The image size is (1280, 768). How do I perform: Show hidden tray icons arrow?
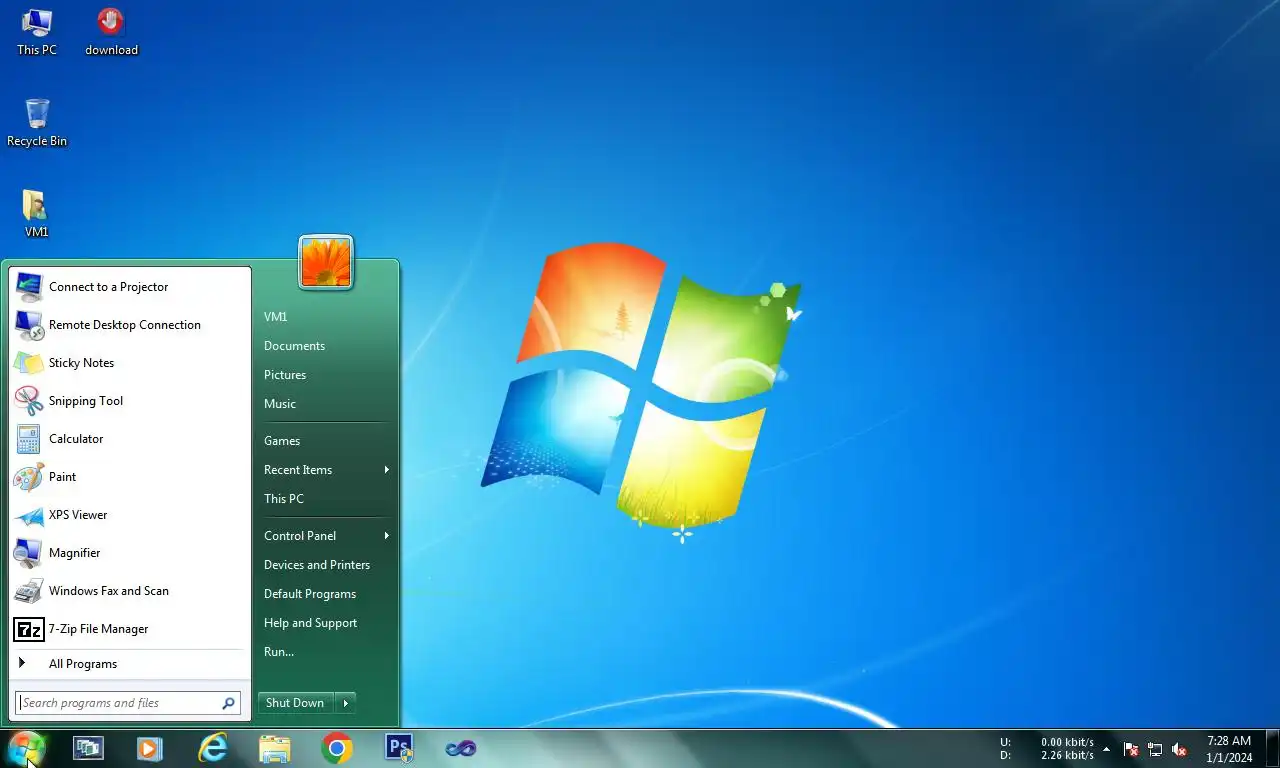[1106, 749]
